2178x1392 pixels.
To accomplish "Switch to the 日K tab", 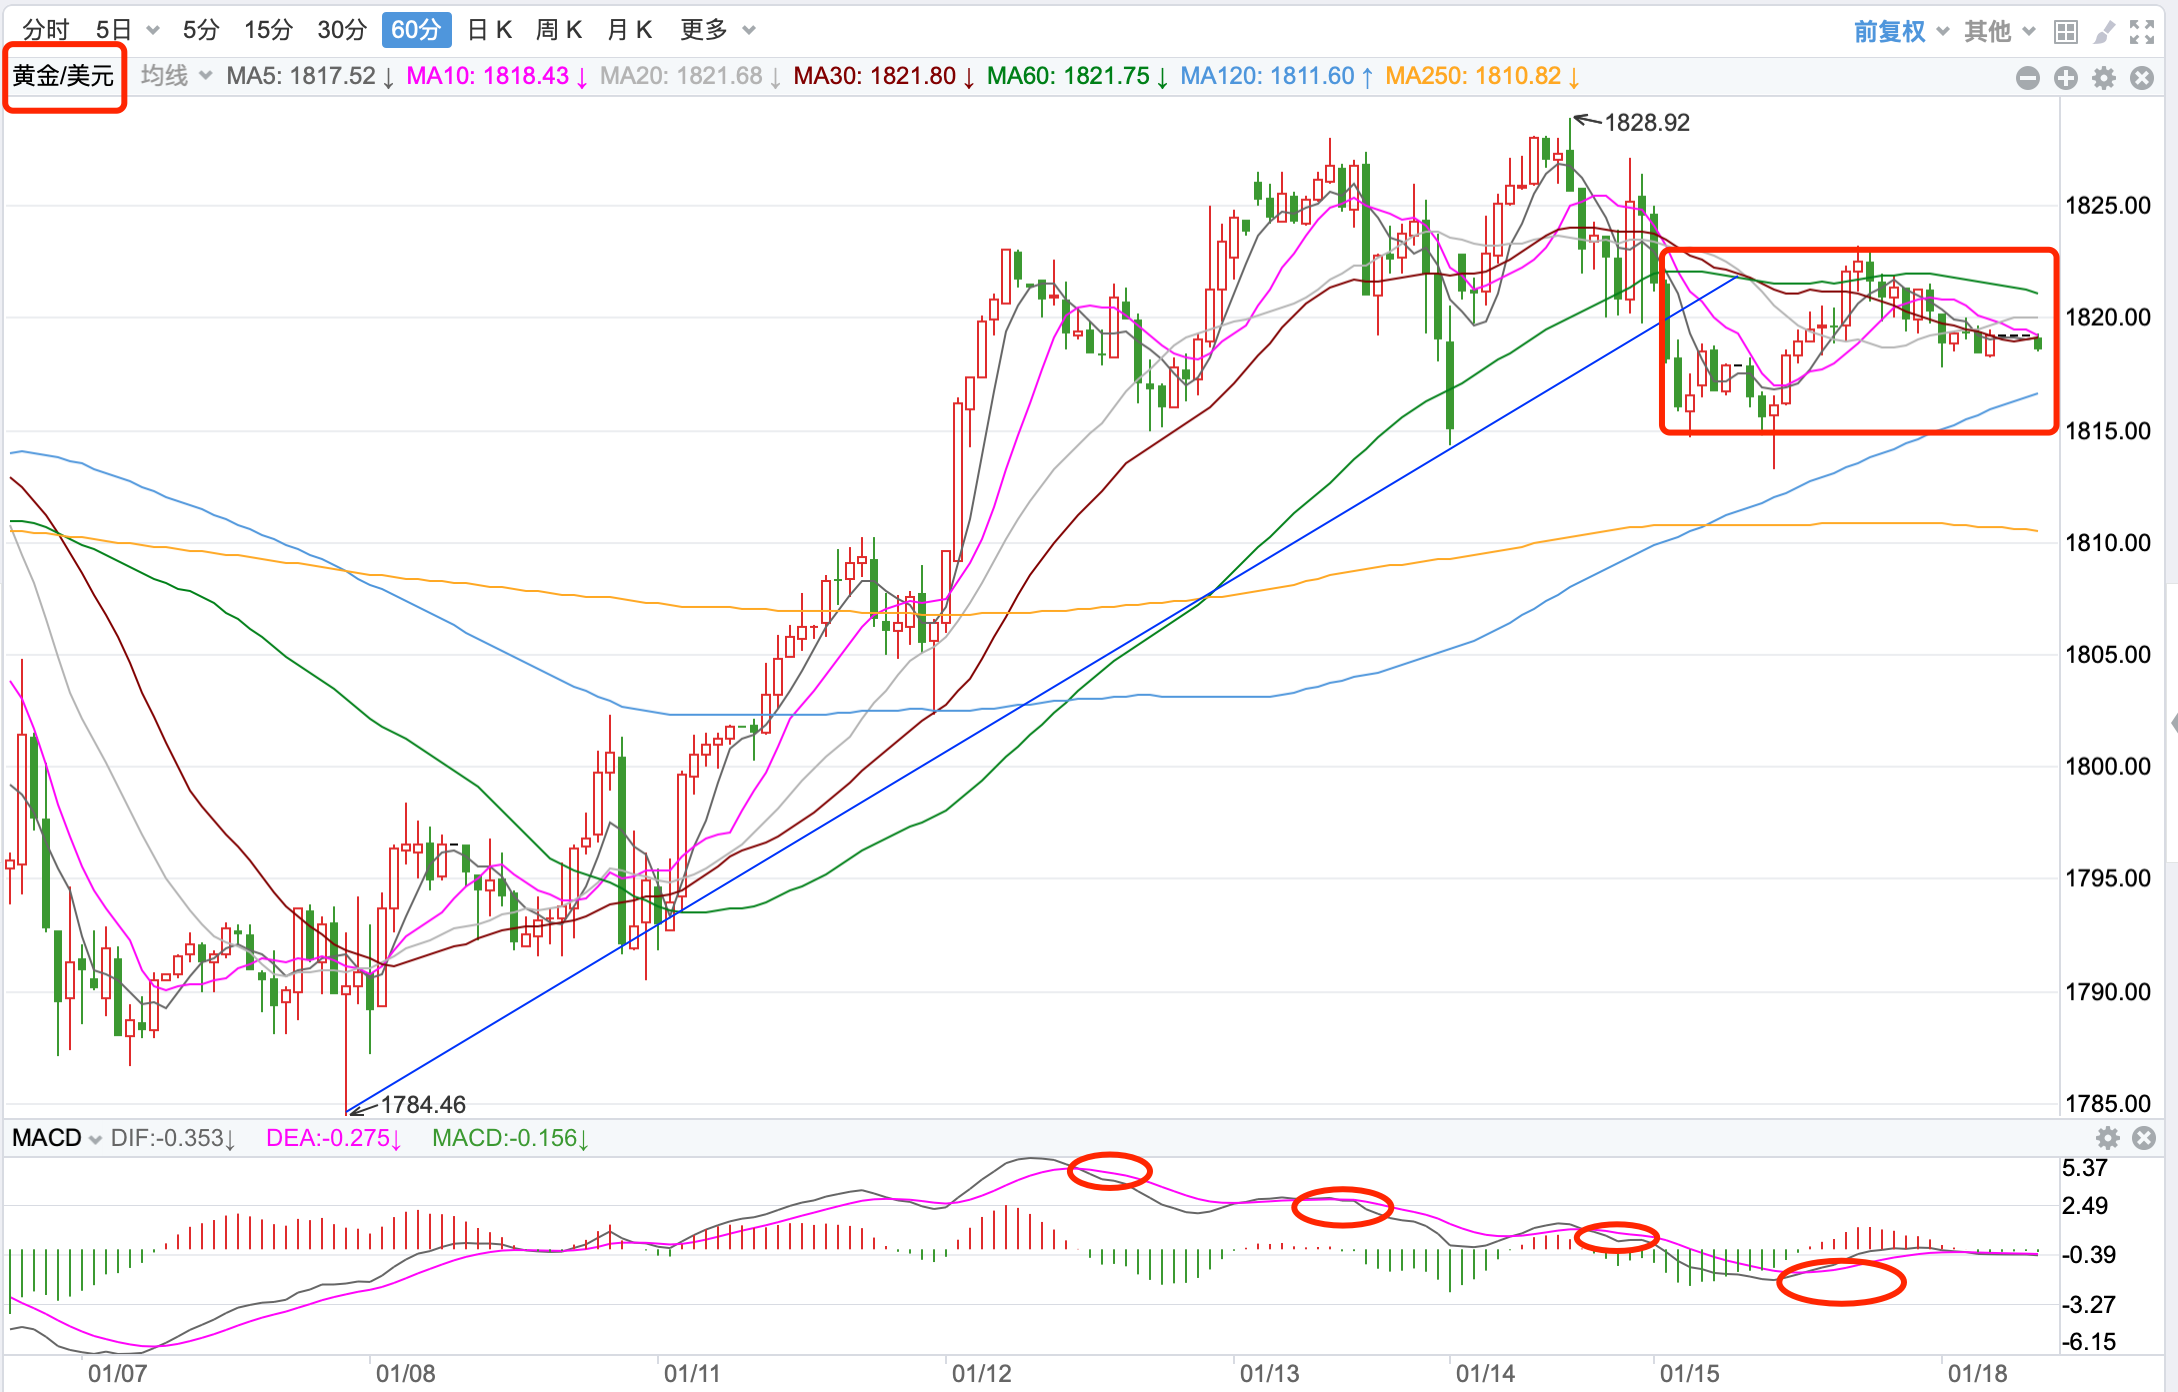I will click(490, 30).
